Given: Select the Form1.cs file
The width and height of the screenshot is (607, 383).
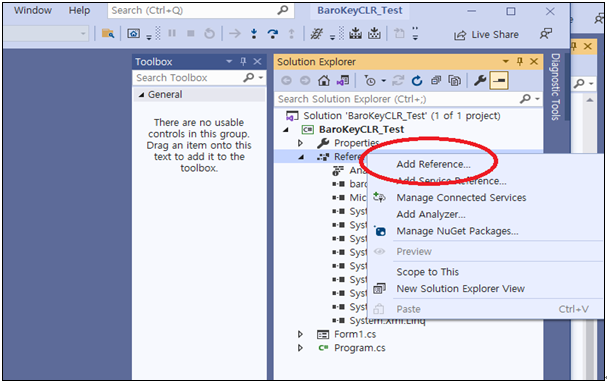Looking at the screenshot, I should 355,334.
